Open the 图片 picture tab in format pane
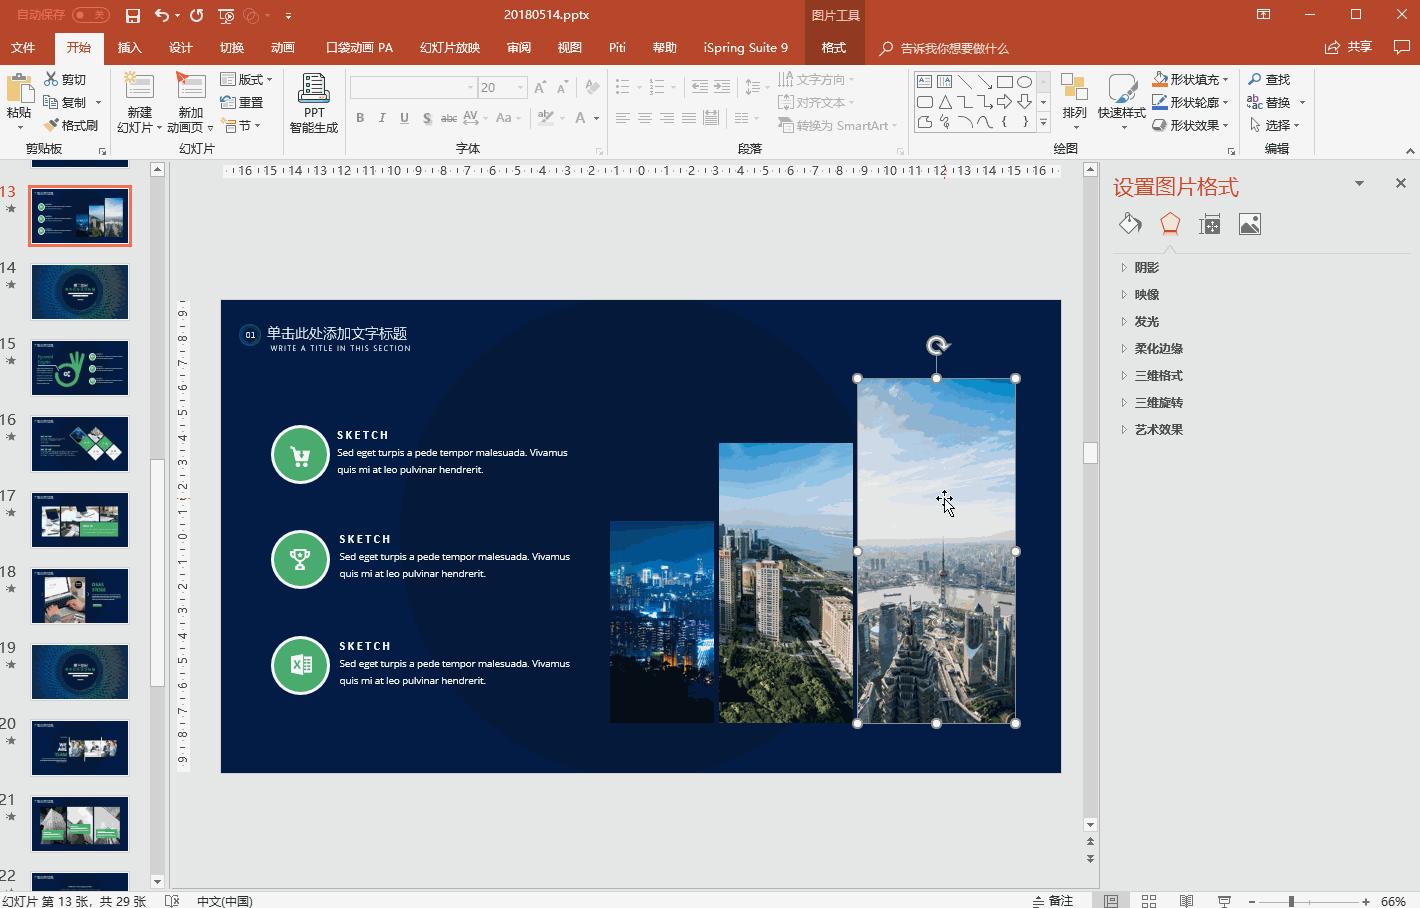Screen dimensions: 1420x908 pos(1249,224)
